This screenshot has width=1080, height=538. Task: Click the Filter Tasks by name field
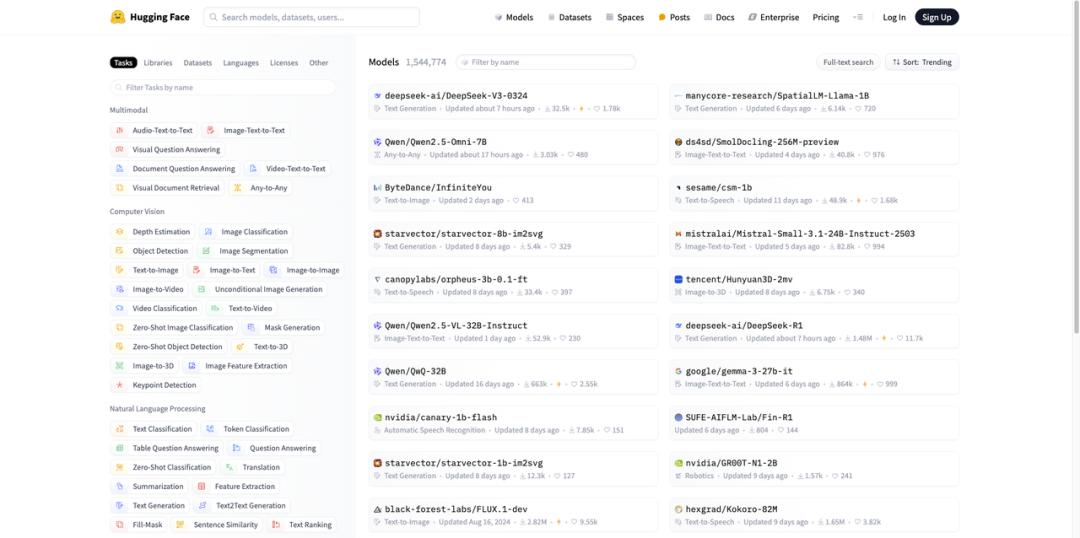click(225, 87)
